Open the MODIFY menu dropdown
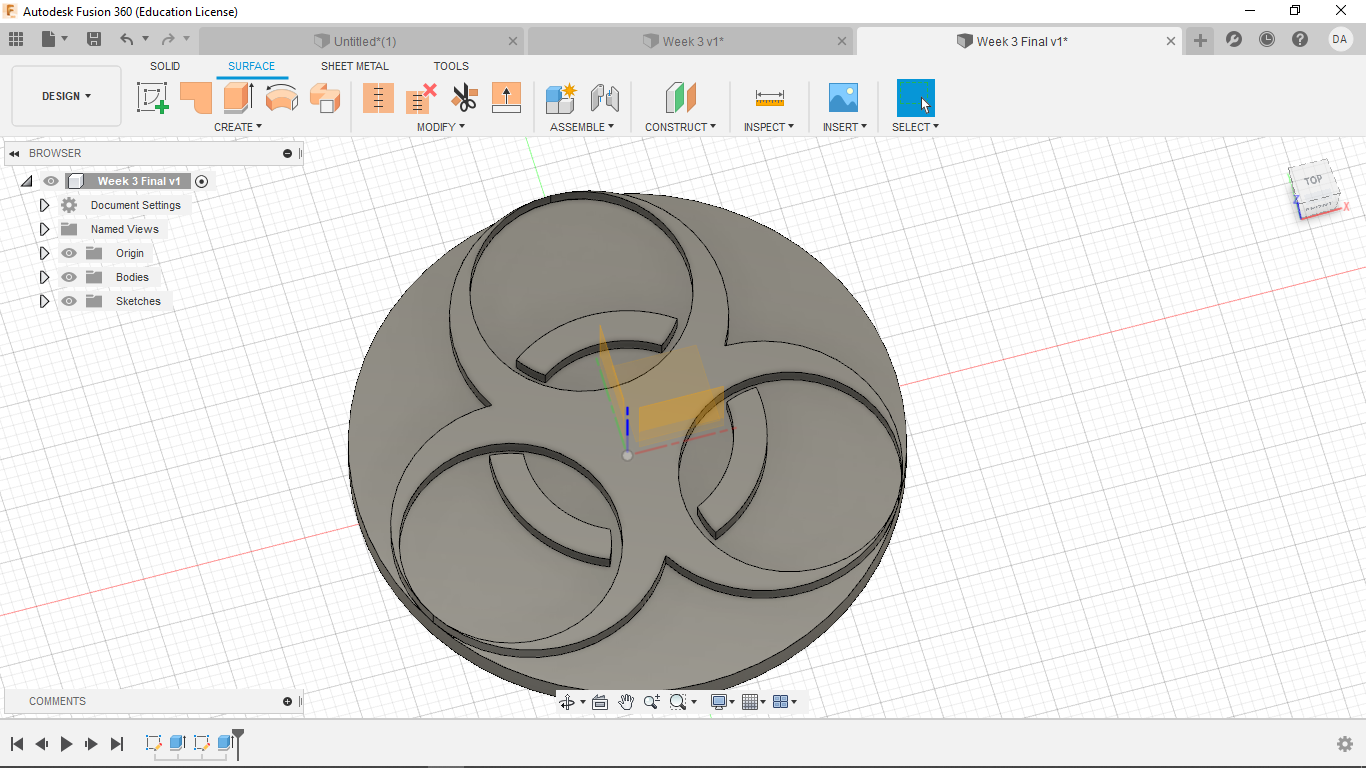The height and width of the screenshot is (768, 1366). click(x=441, y=127)
